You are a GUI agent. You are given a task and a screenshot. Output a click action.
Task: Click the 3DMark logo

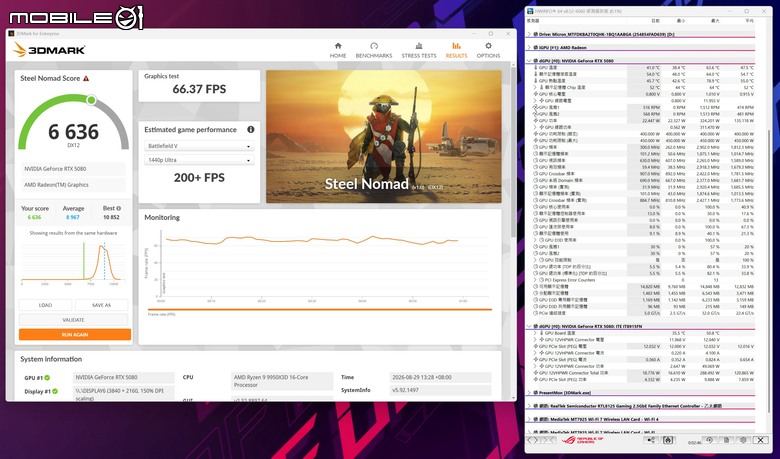[x=49, y=50]
